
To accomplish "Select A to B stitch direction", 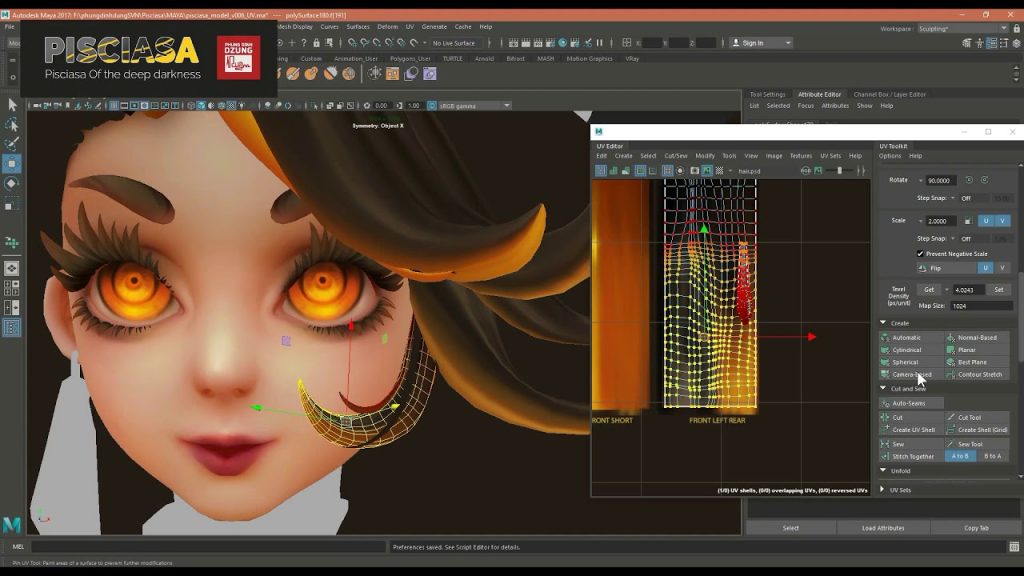I will [960, 456].
